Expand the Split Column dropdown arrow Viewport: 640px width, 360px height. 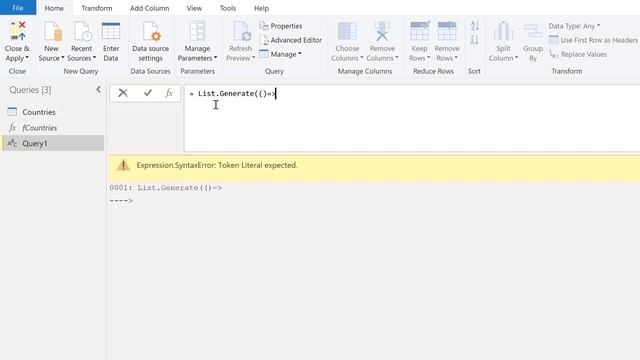point(516,58)
